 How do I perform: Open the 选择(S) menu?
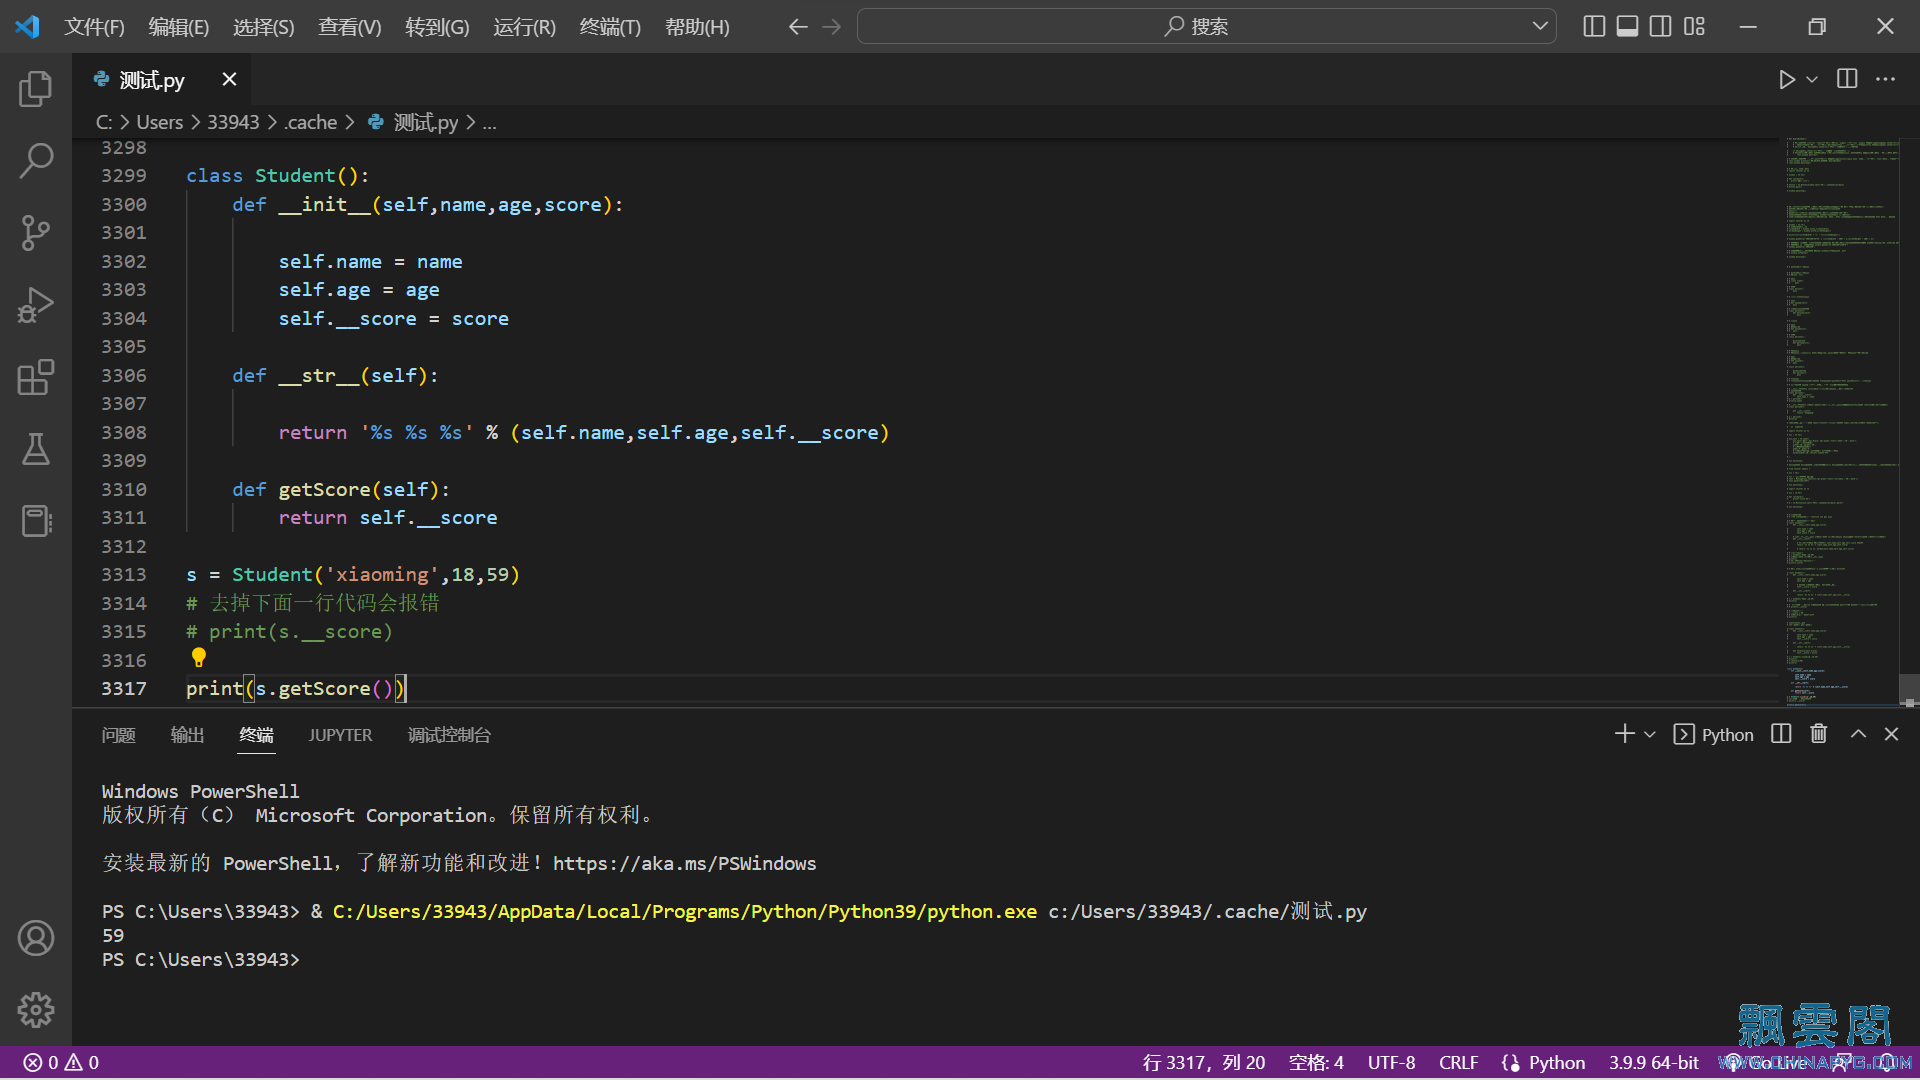coord(264,27)
